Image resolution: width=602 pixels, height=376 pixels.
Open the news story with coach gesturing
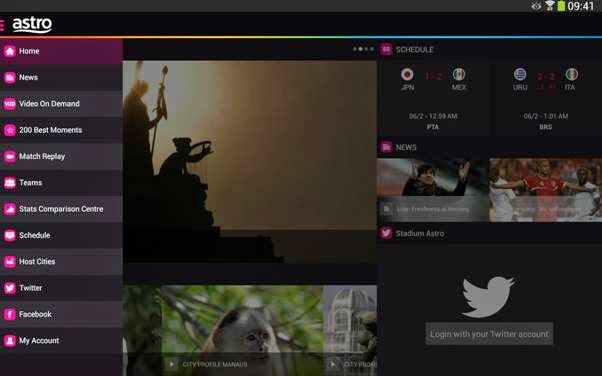[x=433, y=190]
